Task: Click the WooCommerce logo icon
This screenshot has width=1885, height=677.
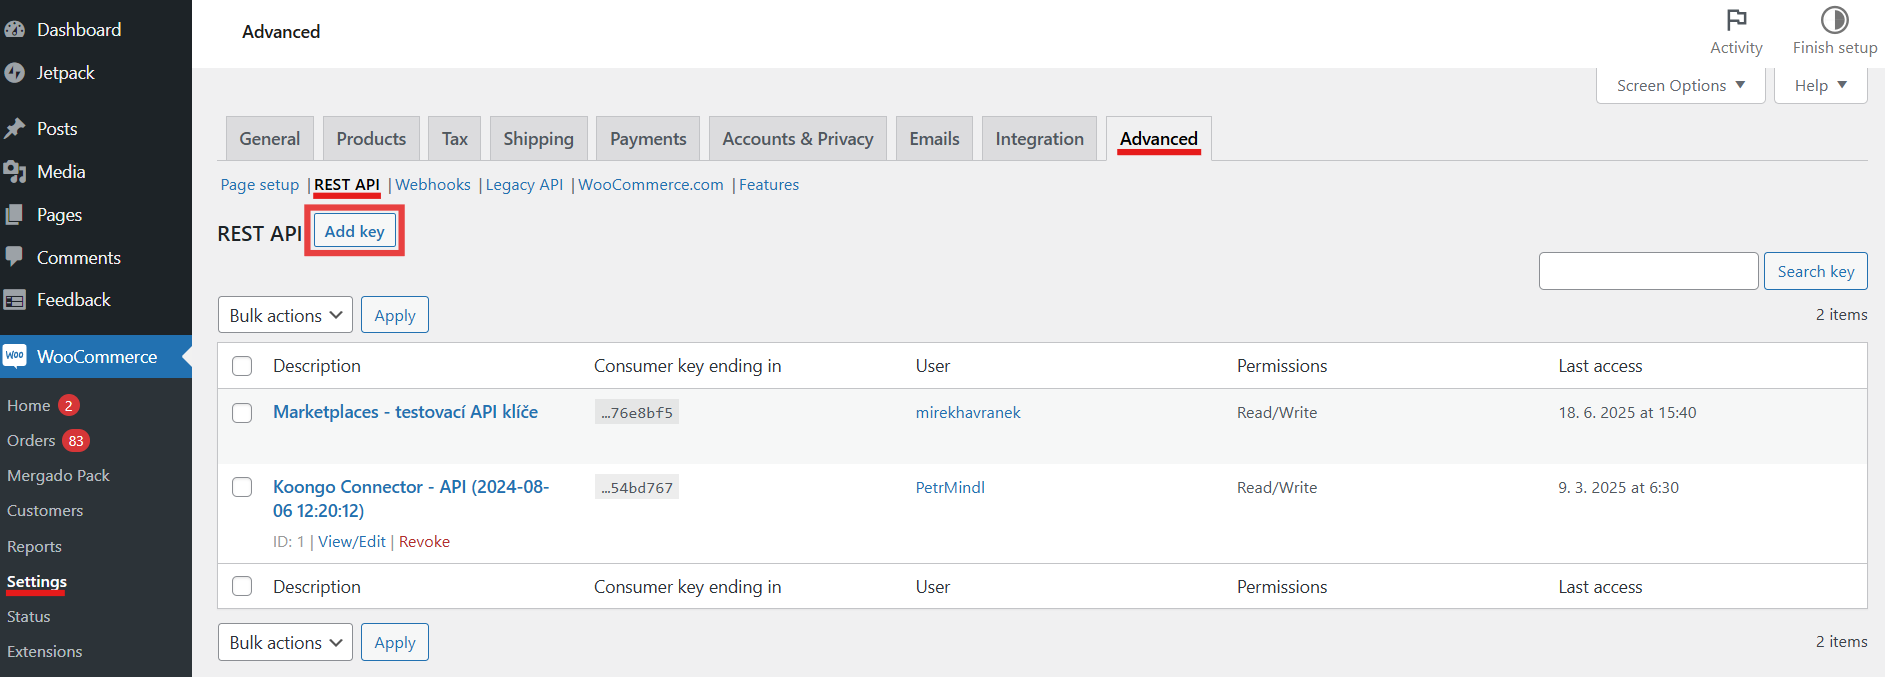Action: [15, 357]
